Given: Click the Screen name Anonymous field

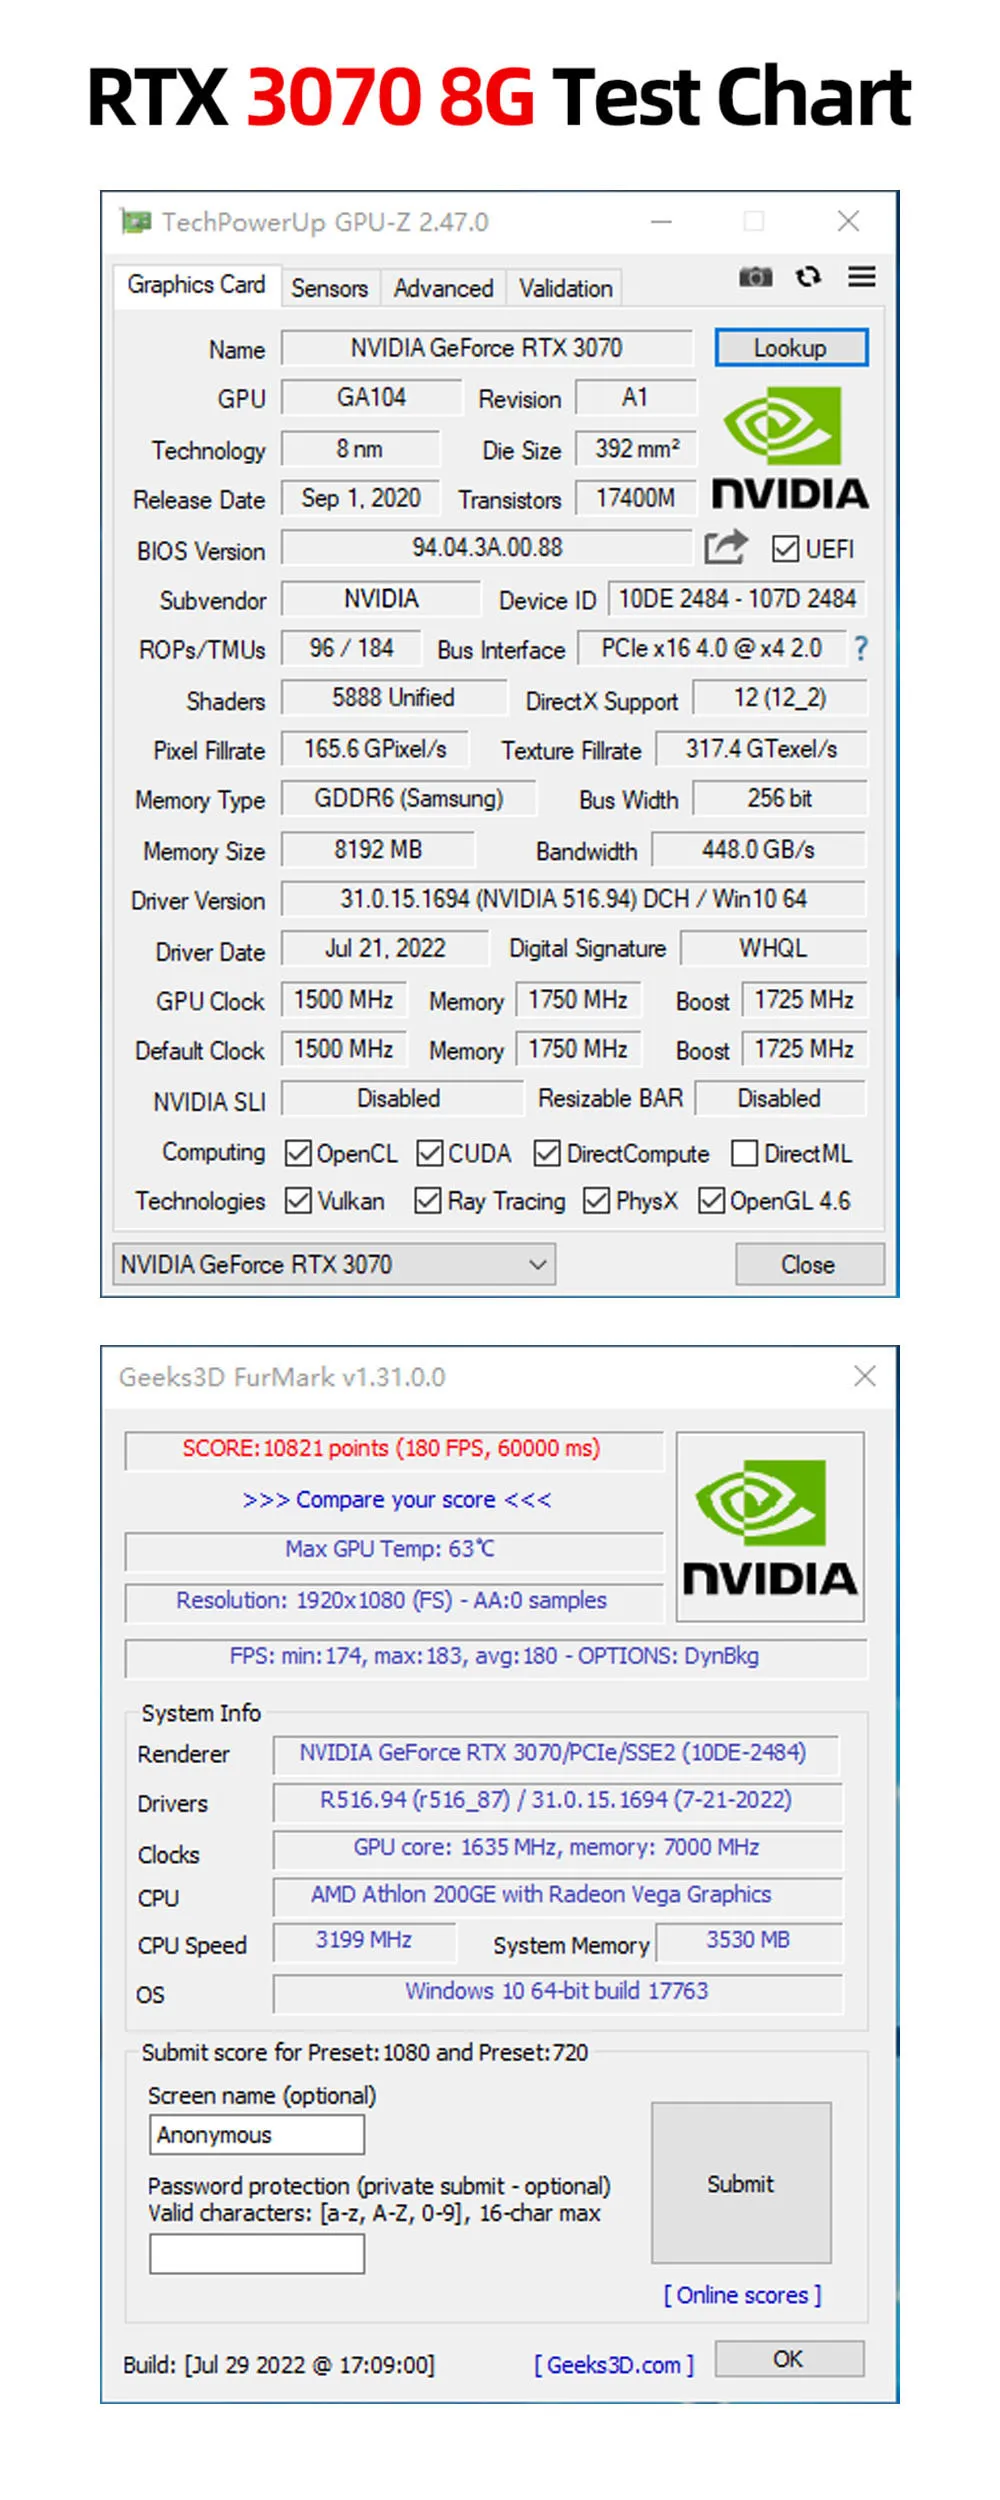Looking at the screenshot, I should [x=257, y=2135].
